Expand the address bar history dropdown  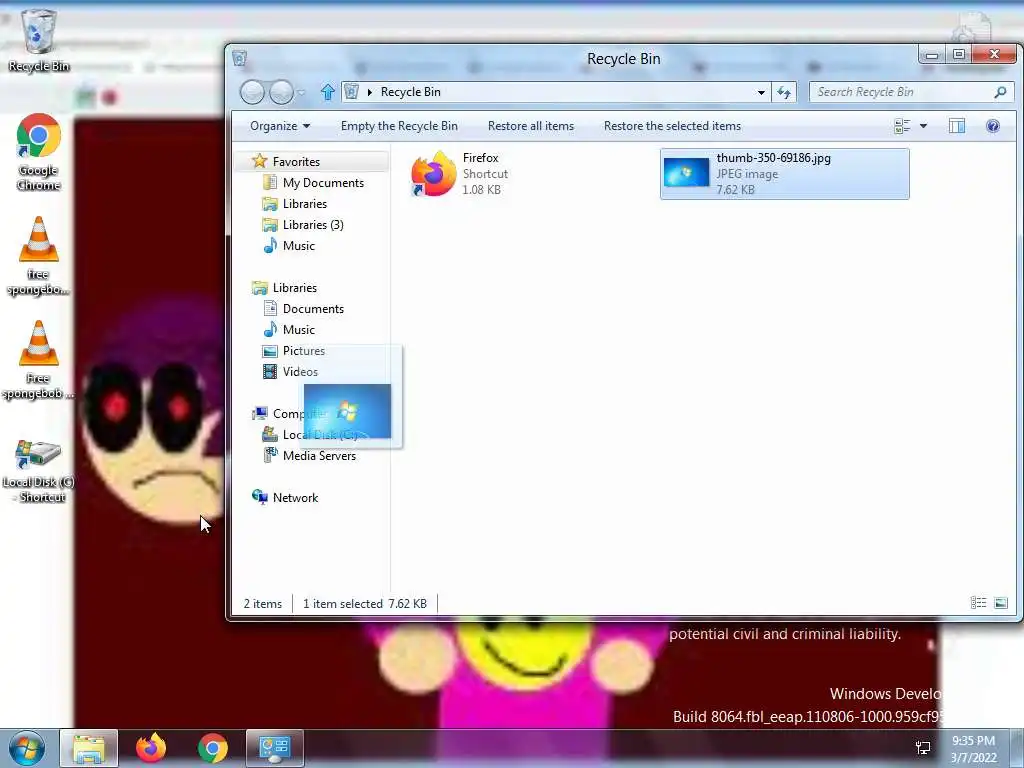(x=761, y=92)
